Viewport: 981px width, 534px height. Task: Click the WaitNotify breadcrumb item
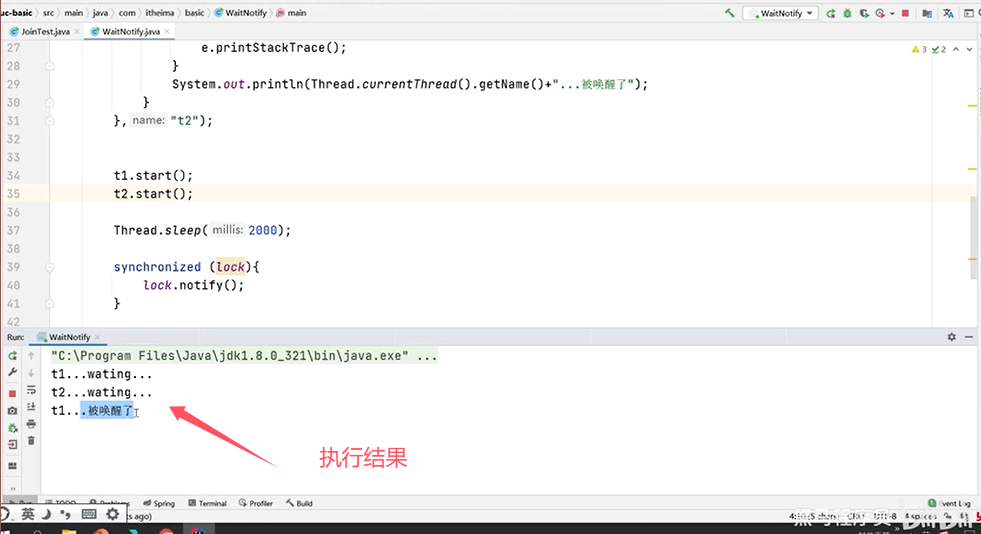[x=241, y=13]
